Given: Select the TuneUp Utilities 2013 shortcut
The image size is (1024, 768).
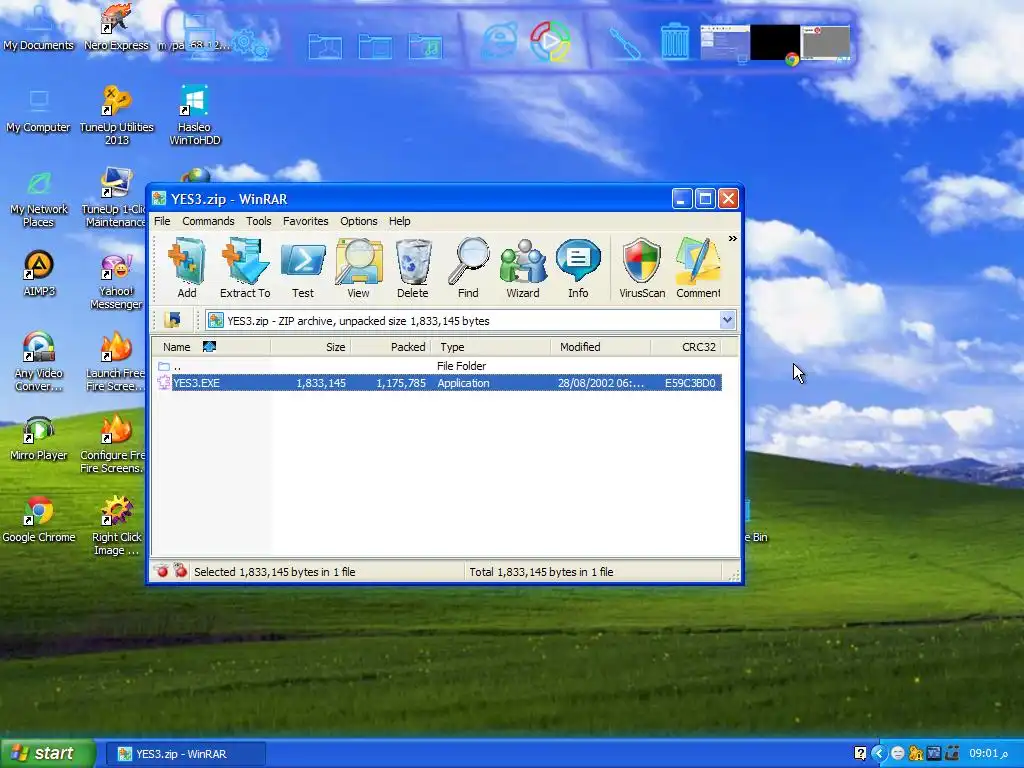Looking at the screenshot, I should 116,116.
